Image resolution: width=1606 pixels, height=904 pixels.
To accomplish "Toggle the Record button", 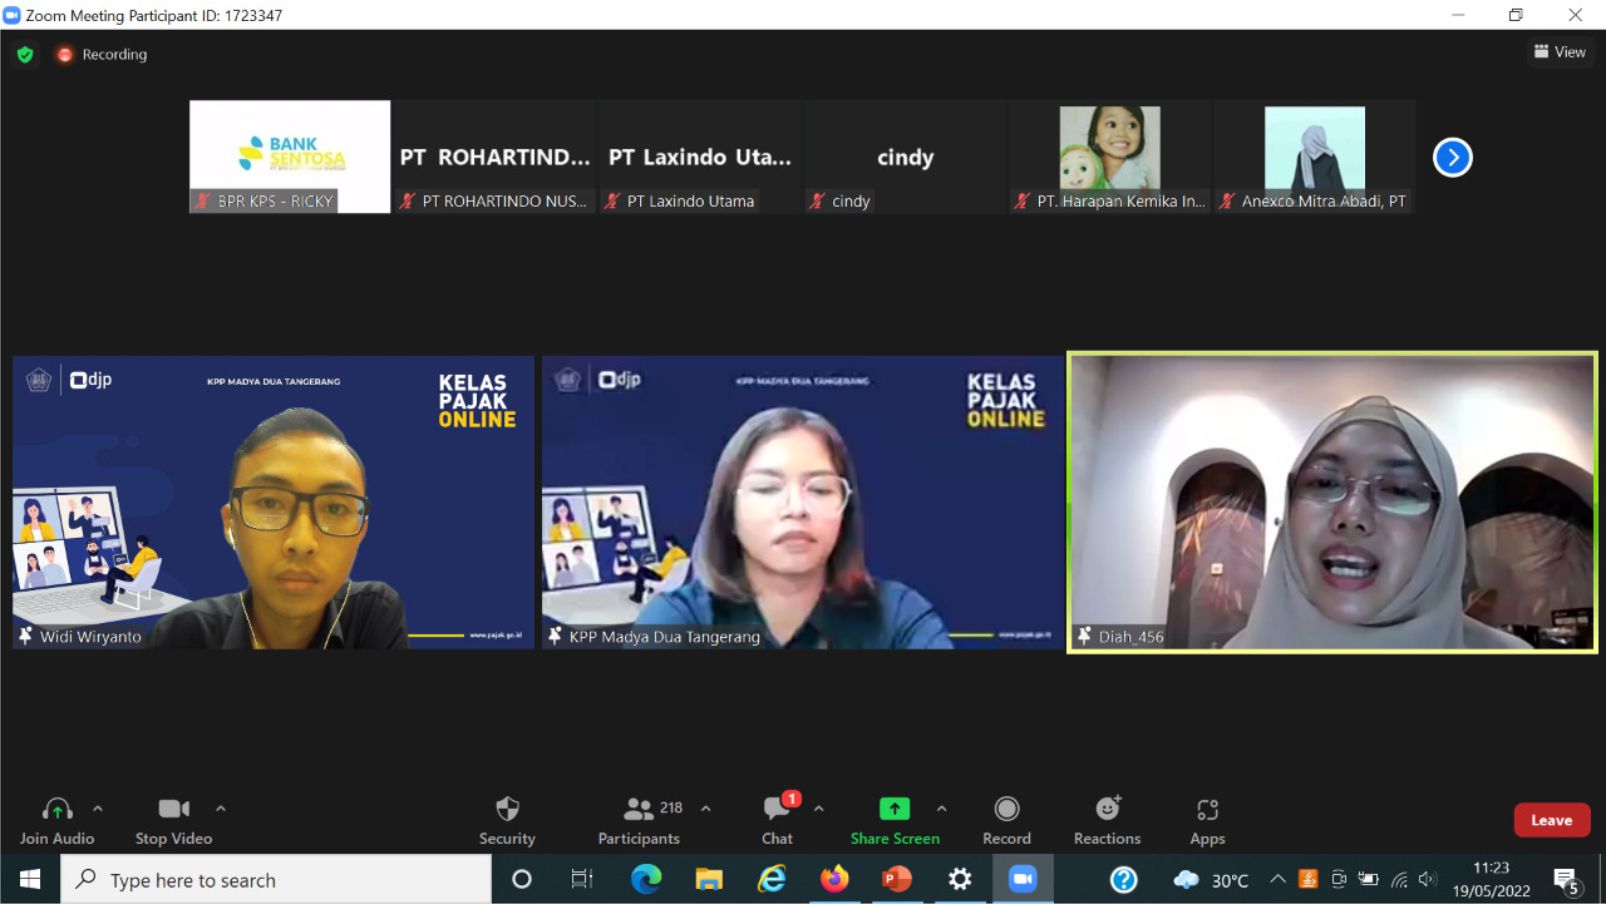I will pyautogui.click(x=1006, y=819).
